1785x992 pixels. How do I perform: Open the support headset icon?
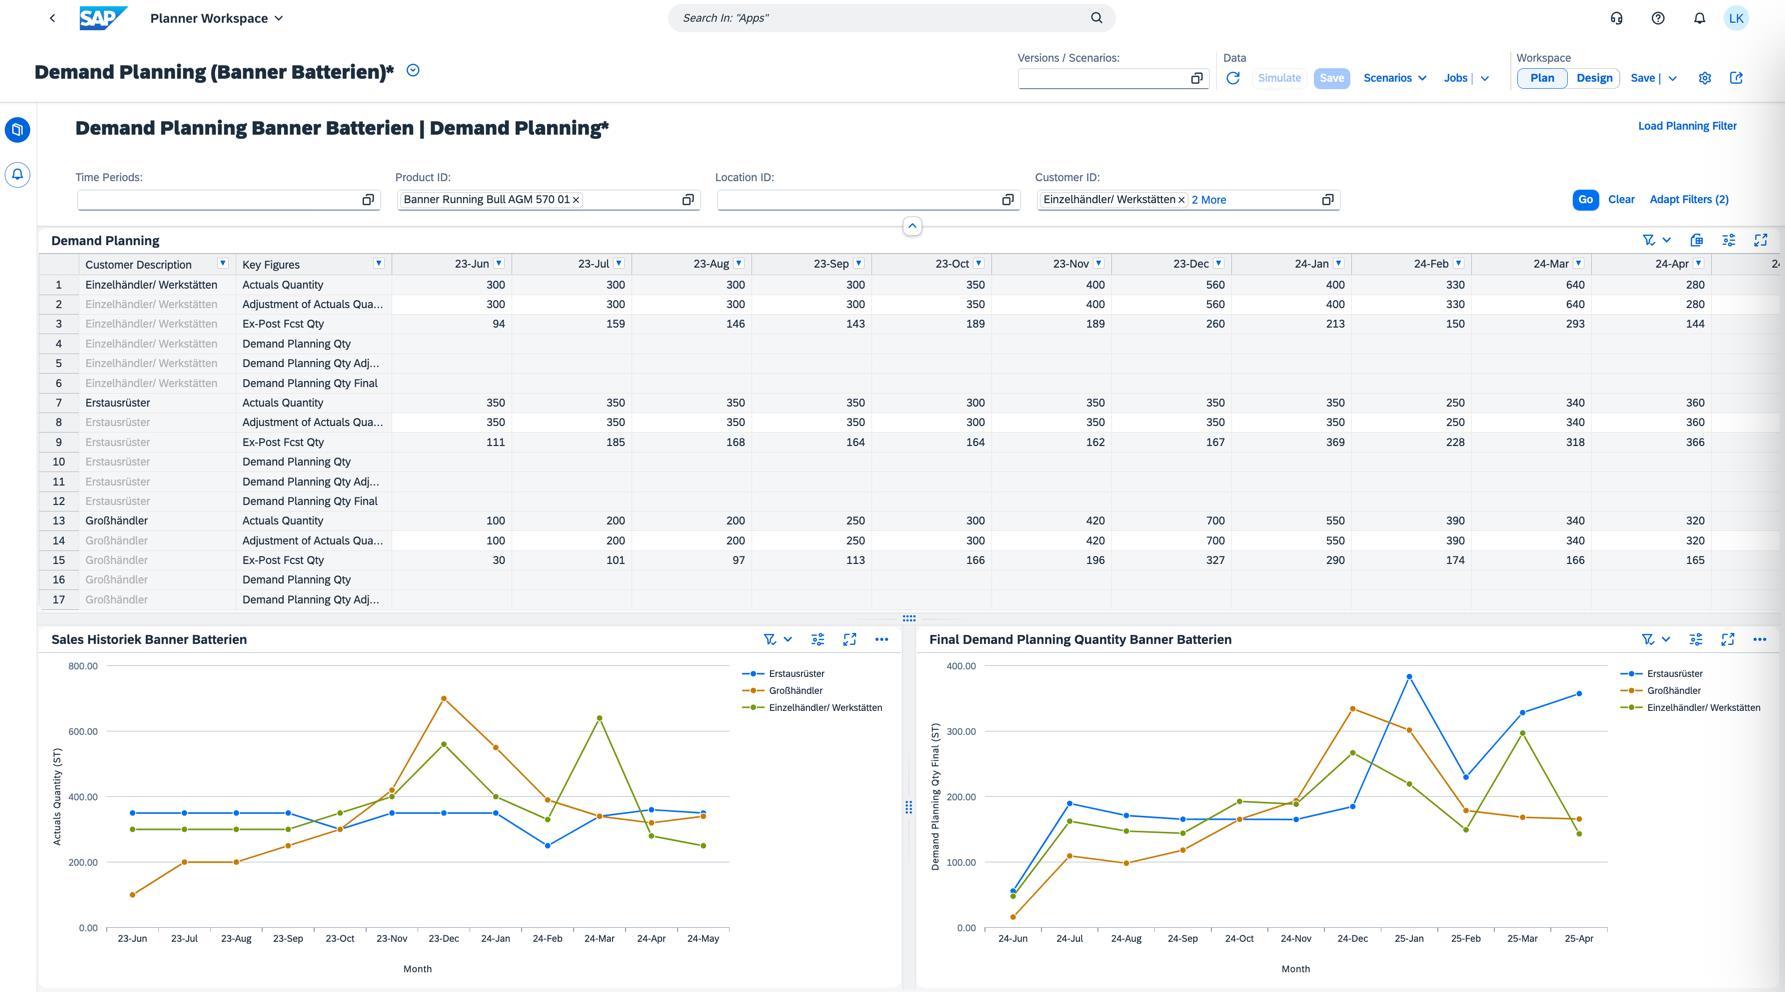pos(1616,18)
